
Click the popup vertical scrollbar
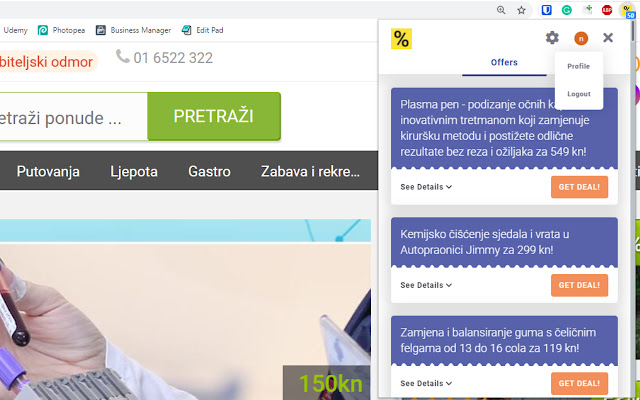point(633,31)
